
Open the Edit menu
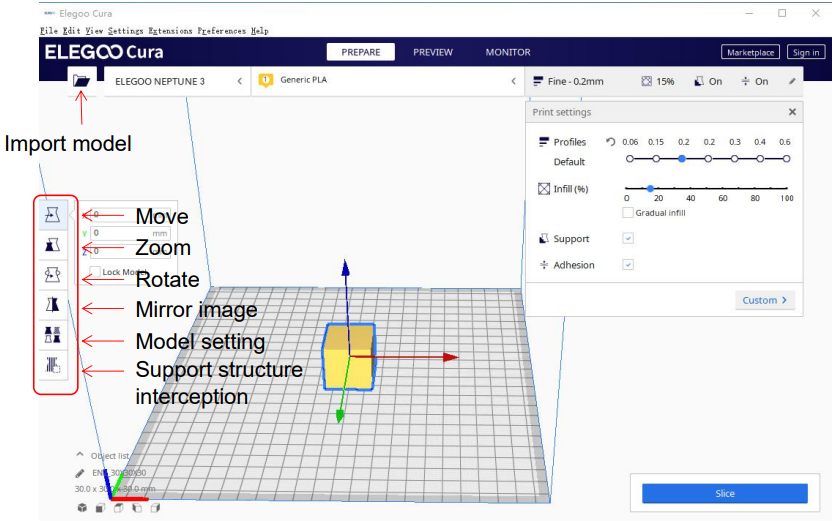click(x=71, y=31)
